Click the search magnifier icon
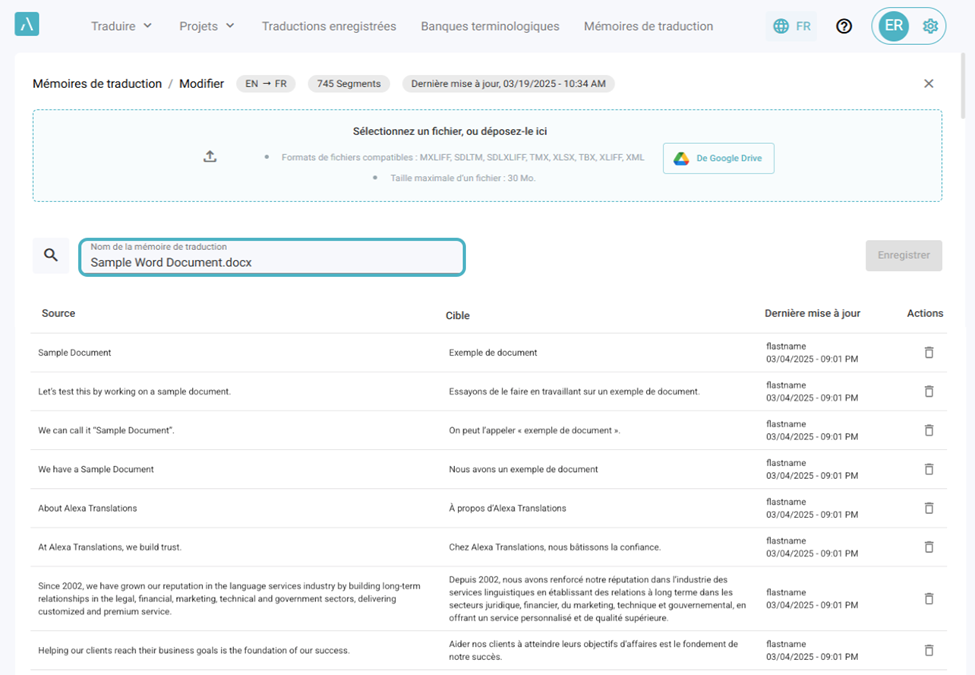This screenshot has height=675, width=975. point(51,255)
